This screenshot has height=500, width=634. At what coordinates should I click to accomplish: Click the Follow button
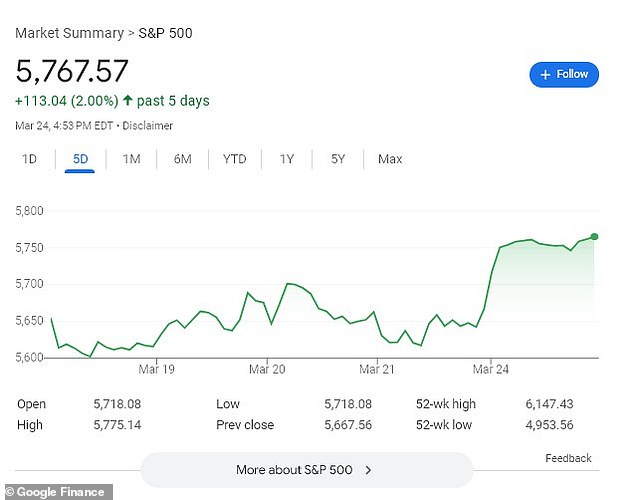point(564,74)
